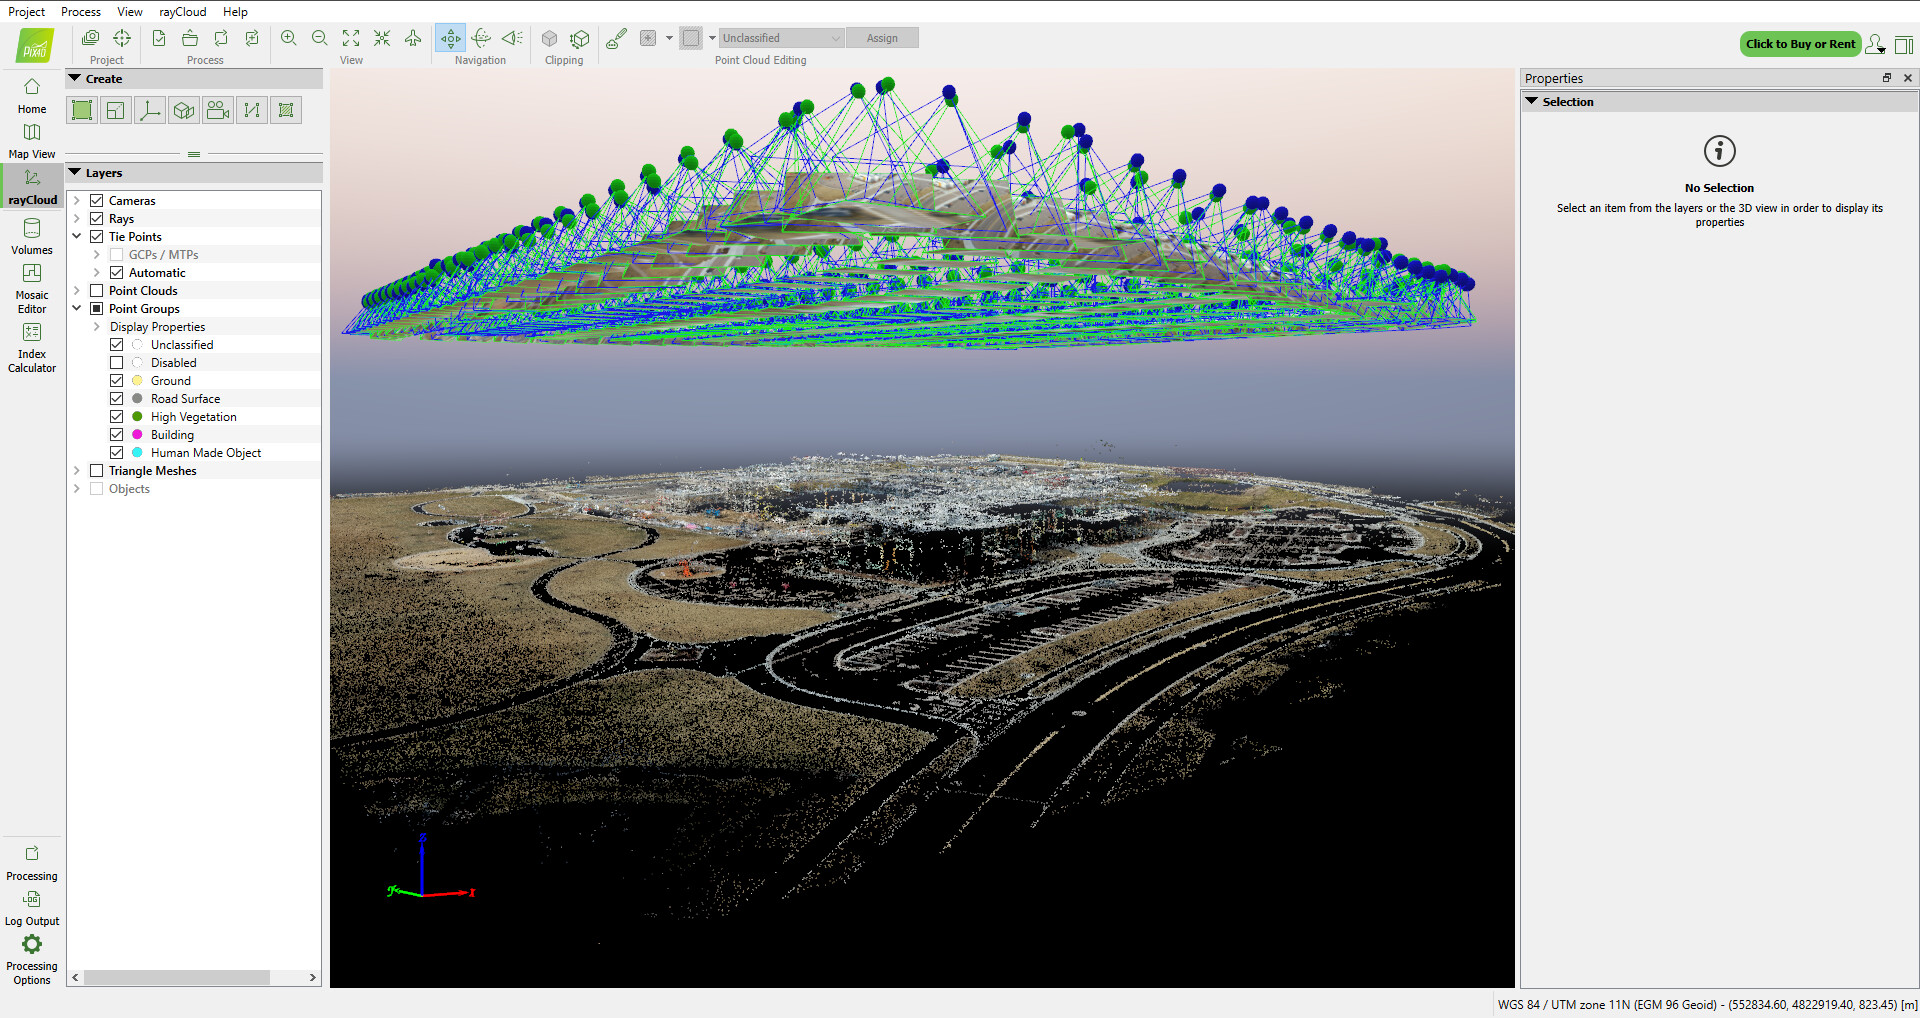Collapse the Point Groups tree node

pos(77,309)
